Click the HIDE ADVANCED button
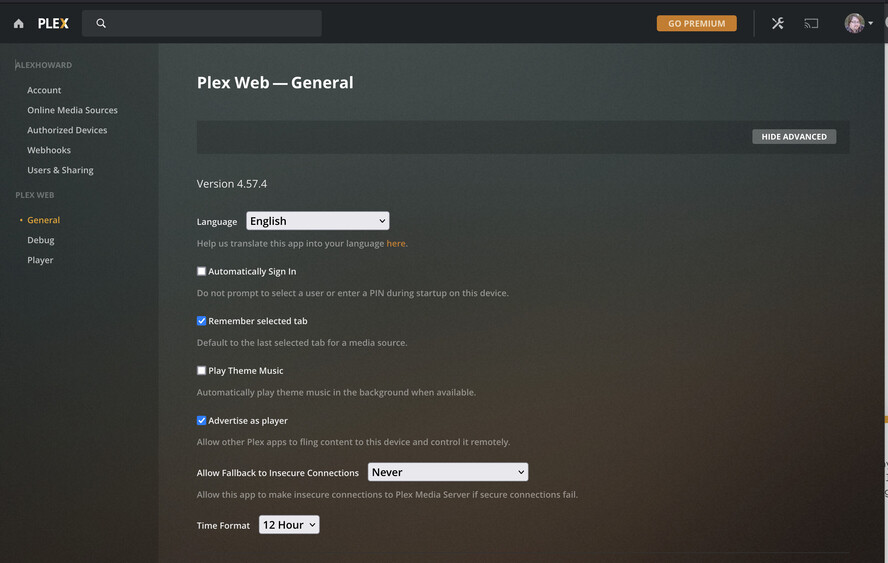The height and width of the screenshot is (563, 888). [x=794, y=137]
